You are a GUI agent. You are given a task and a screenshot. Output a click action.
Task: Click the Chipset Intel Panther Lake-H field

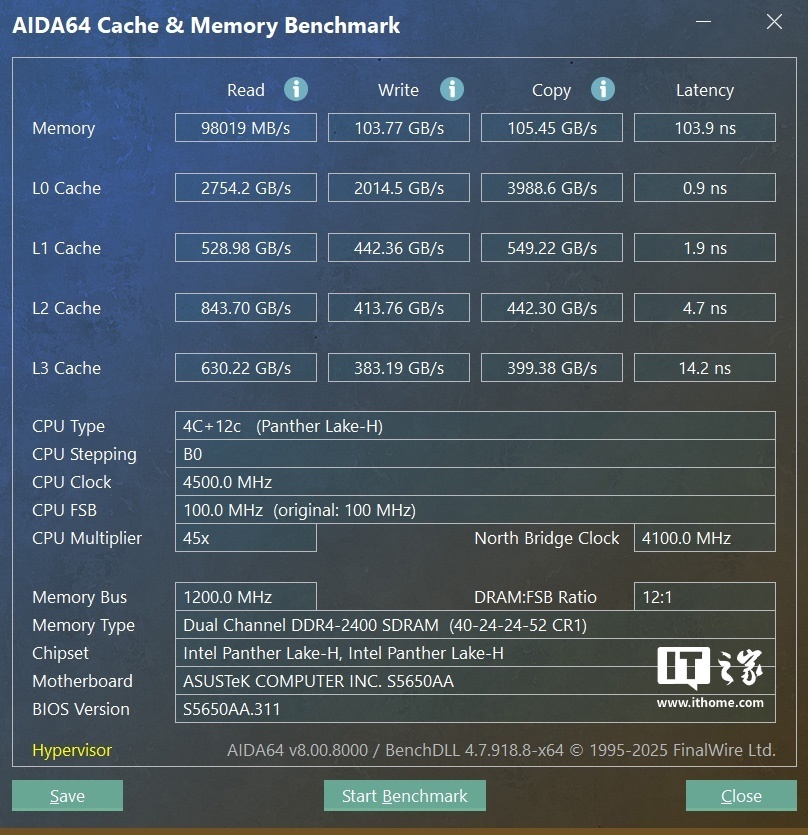475,653
